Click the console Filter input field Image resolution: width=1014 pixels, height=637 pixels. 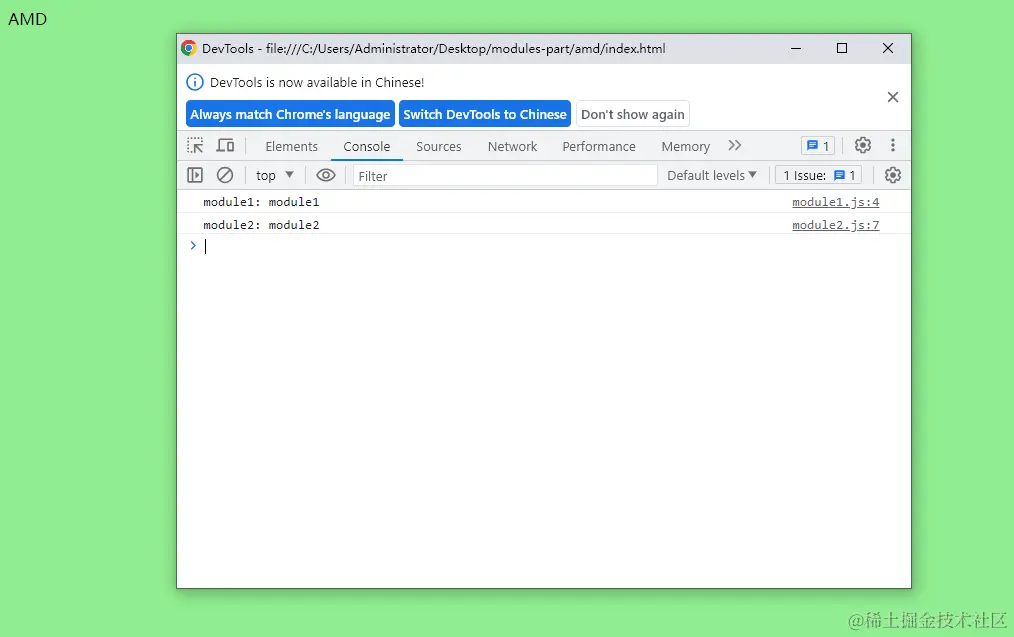pyautogui.click(x=505, y=175)
